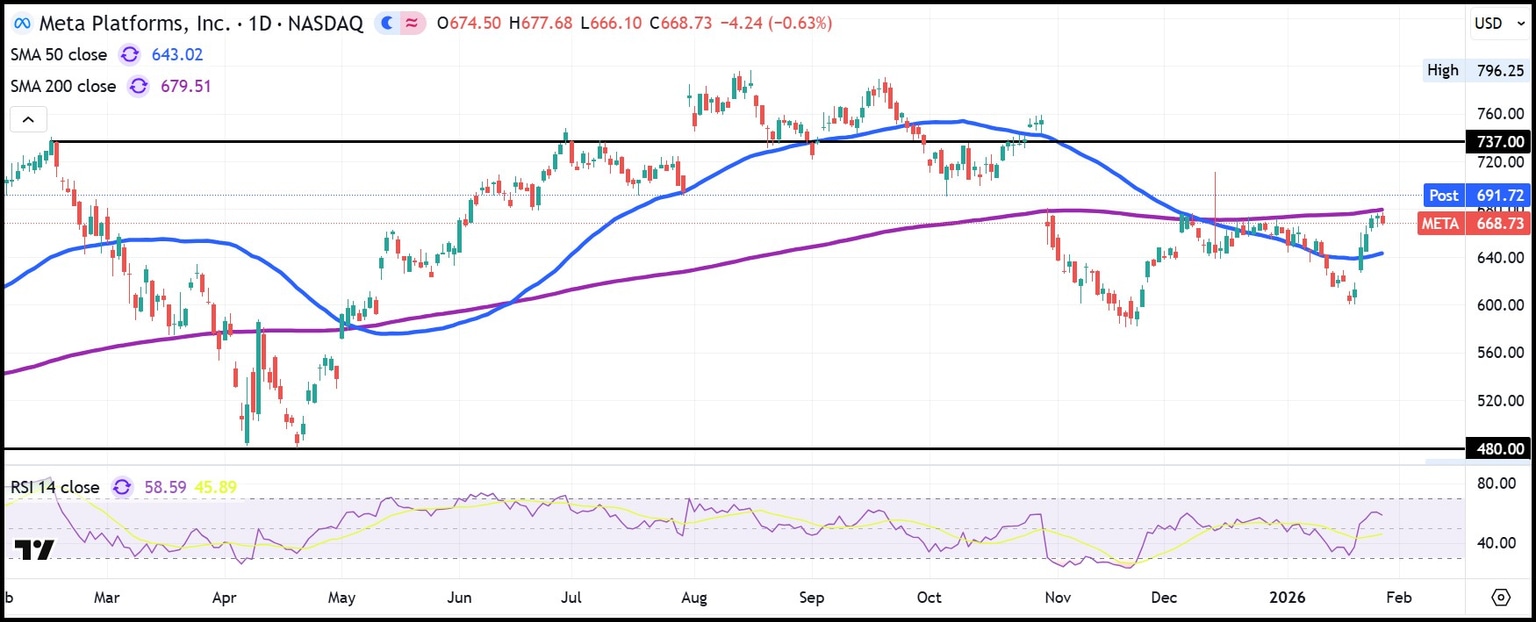Click the red META price label
Viewport: 1536px width, 622px height.
1476,223
